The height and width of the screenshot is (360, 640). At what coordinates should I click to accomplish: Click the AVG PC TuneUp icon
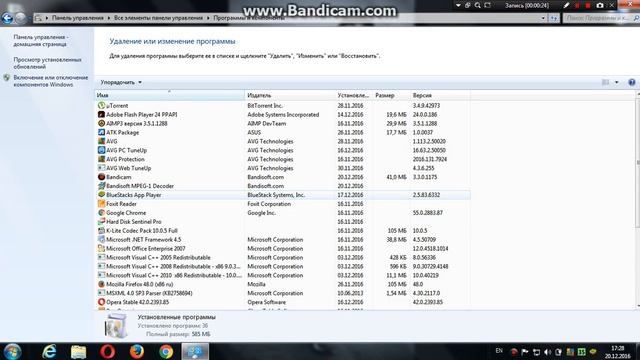click(101, 150)
